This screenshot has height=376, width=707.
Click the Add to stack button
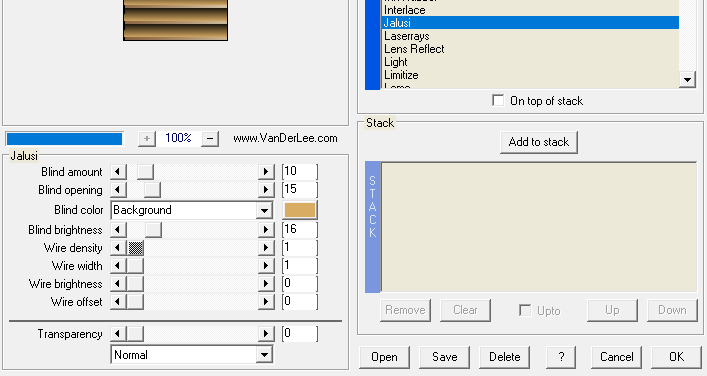tap(539, 142)
